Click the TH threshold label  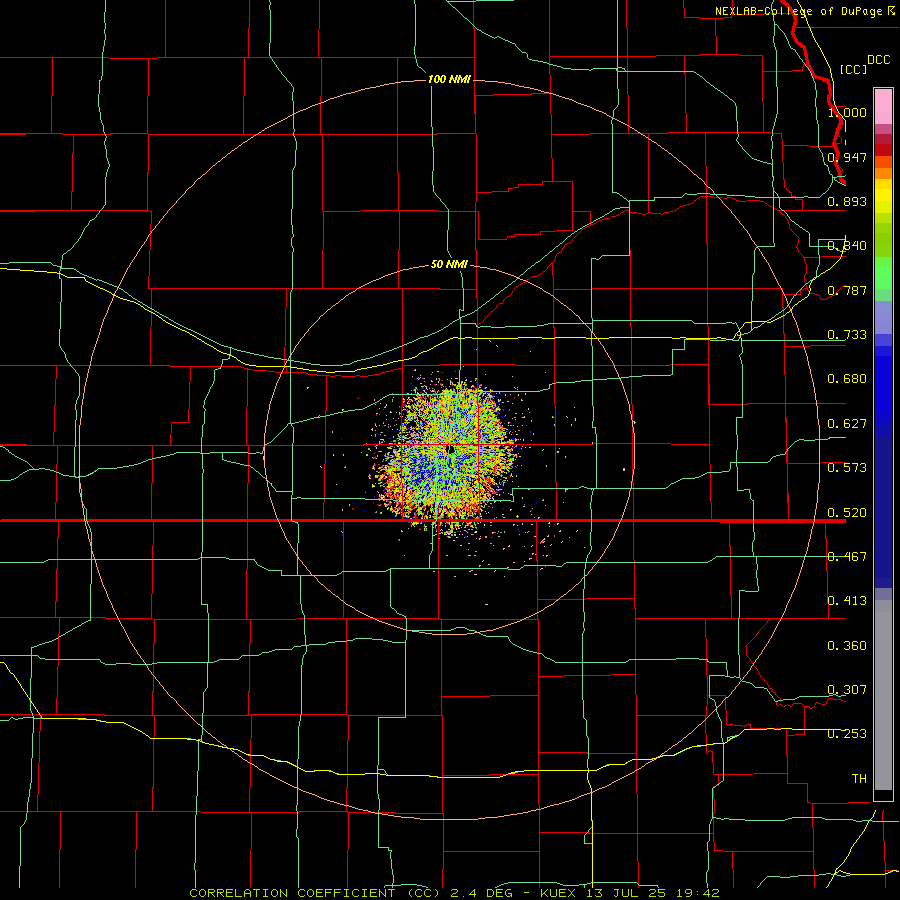click(859, 779)
